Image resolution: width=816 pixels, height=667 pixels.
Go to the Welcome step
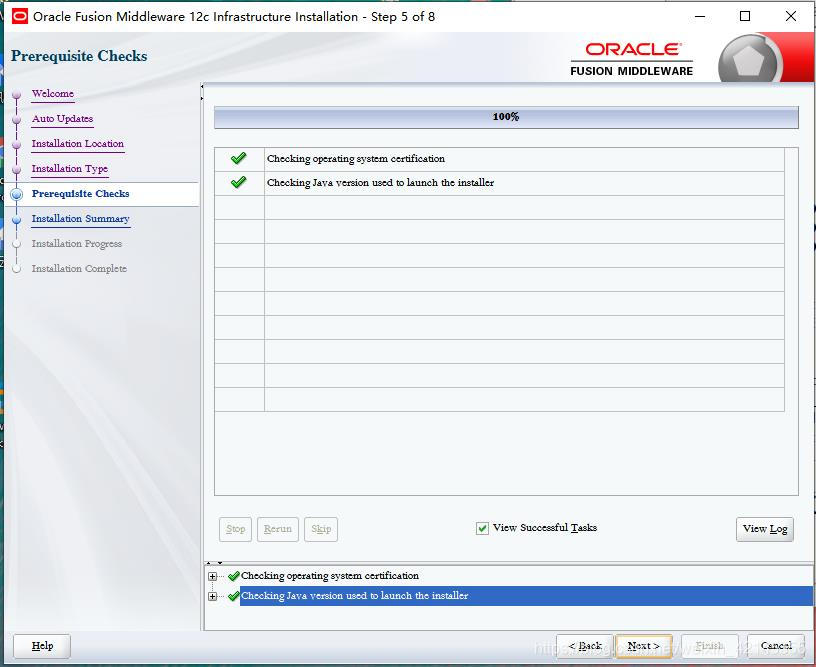click(x=53, y=94)
